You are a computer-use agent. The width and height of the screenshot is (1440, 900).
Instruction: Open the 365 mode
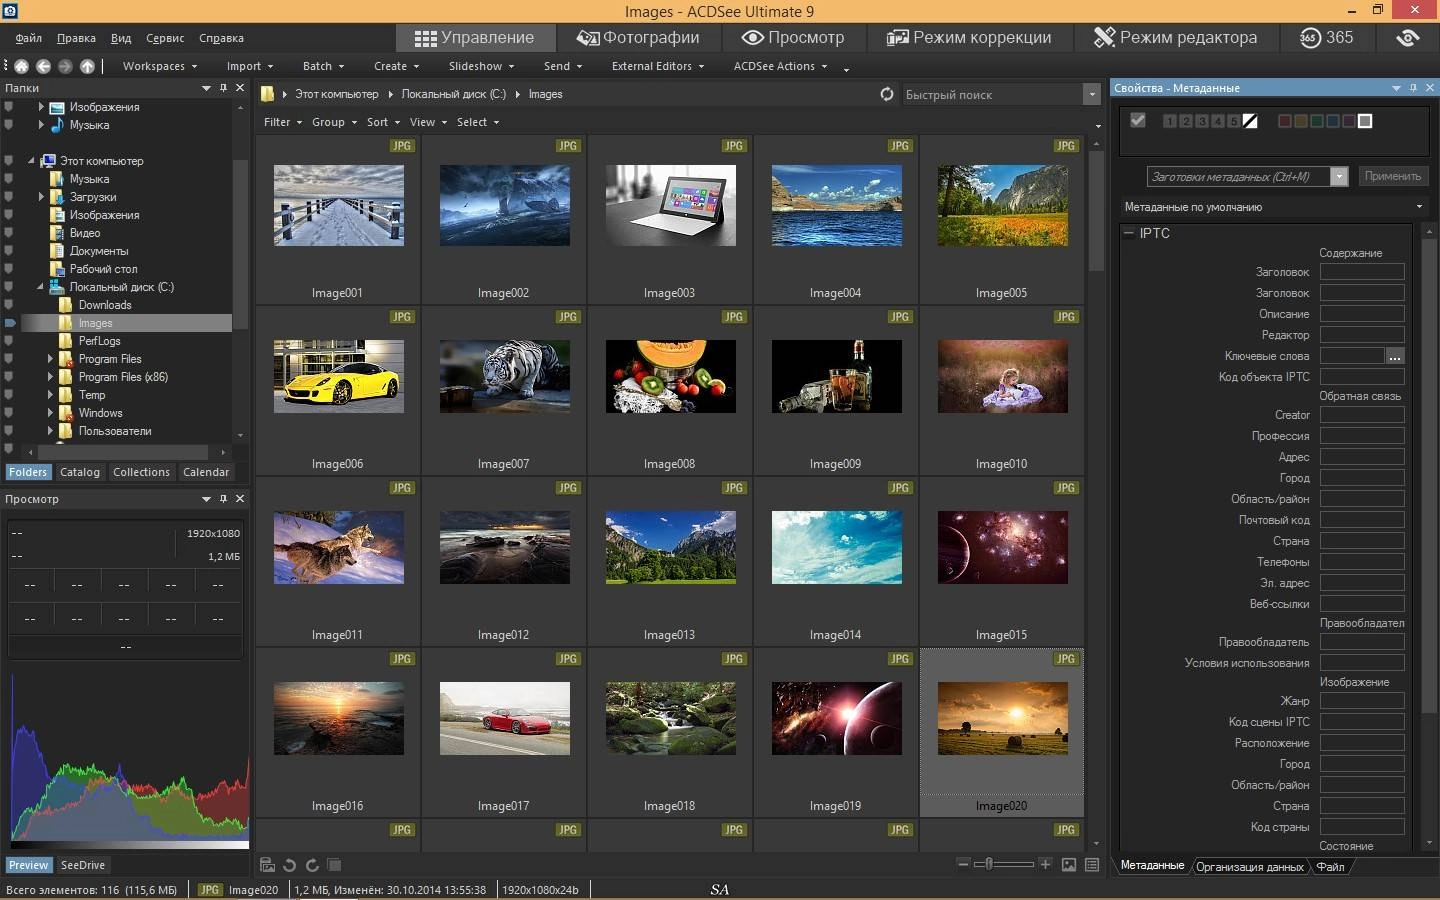(x=1326, y=37)
